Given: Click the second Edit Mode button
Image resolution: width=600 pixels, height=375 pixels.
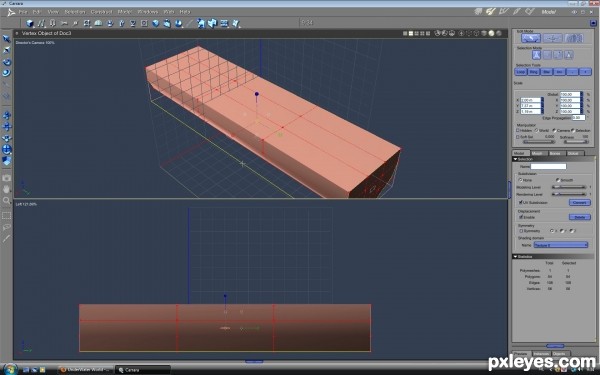Looking at the screenshot, I should 553,38.
